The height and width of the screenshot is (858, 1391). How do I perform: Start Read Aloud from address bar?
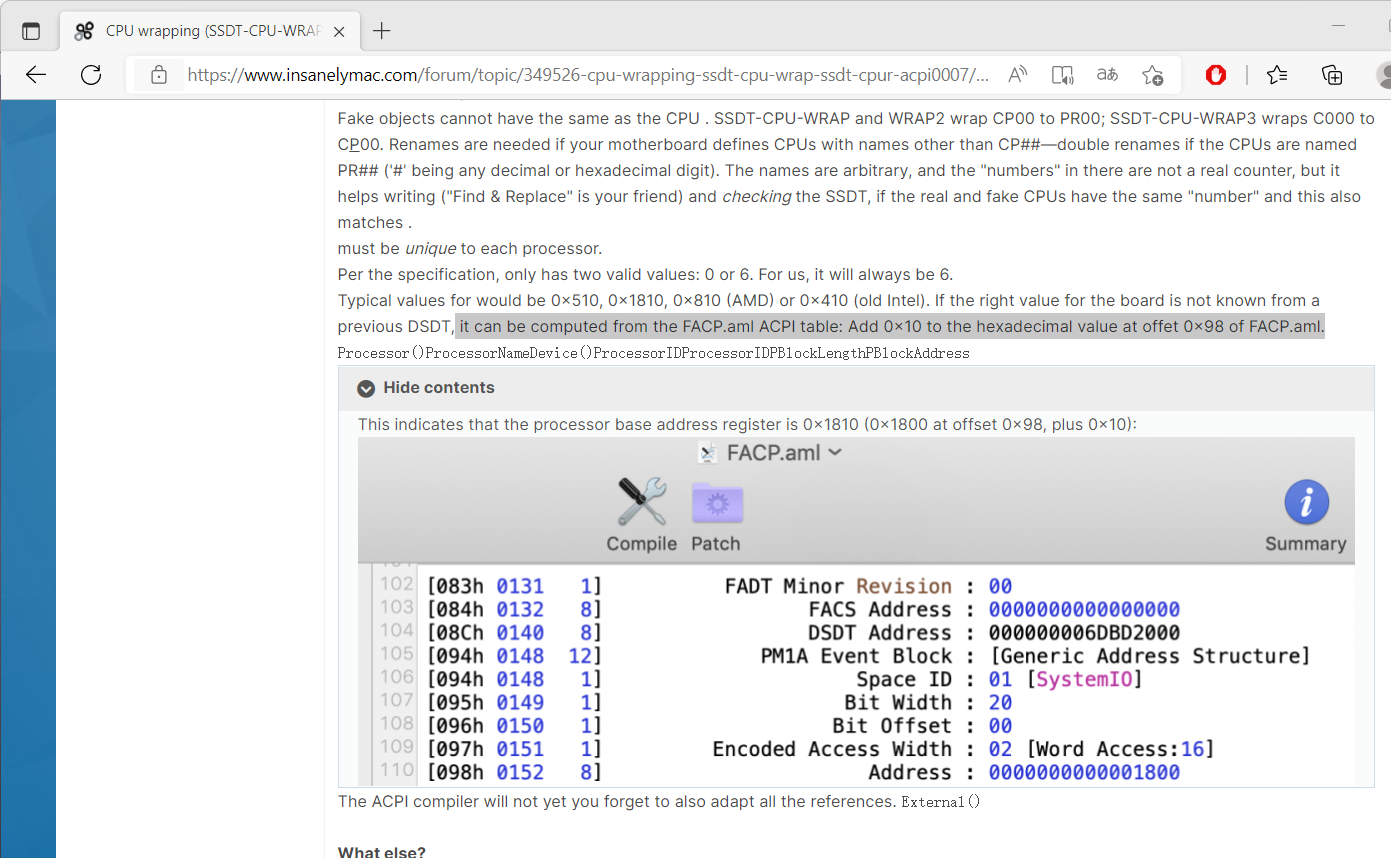pyautogui.click(x=1017, y=75)
